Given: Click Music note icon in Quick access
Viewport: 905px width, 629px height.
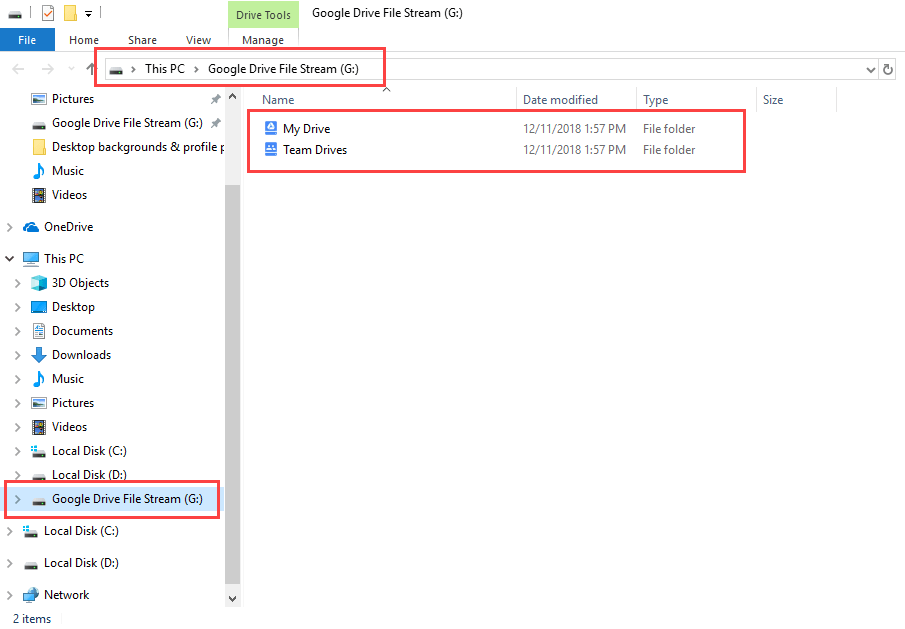Looking at the screenshot, I should click(39, 171).
